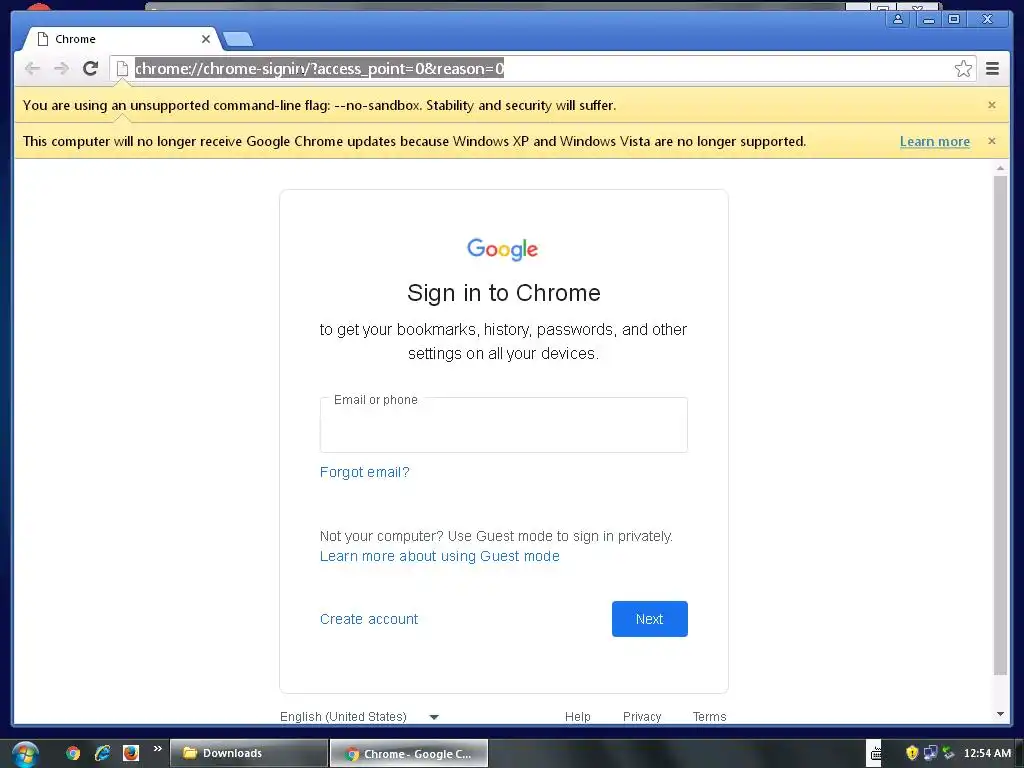The height and width of the screenshot is (768, 1024).
Task: Click the page vertical scrollbar thumb
Action: [1000, 425]
